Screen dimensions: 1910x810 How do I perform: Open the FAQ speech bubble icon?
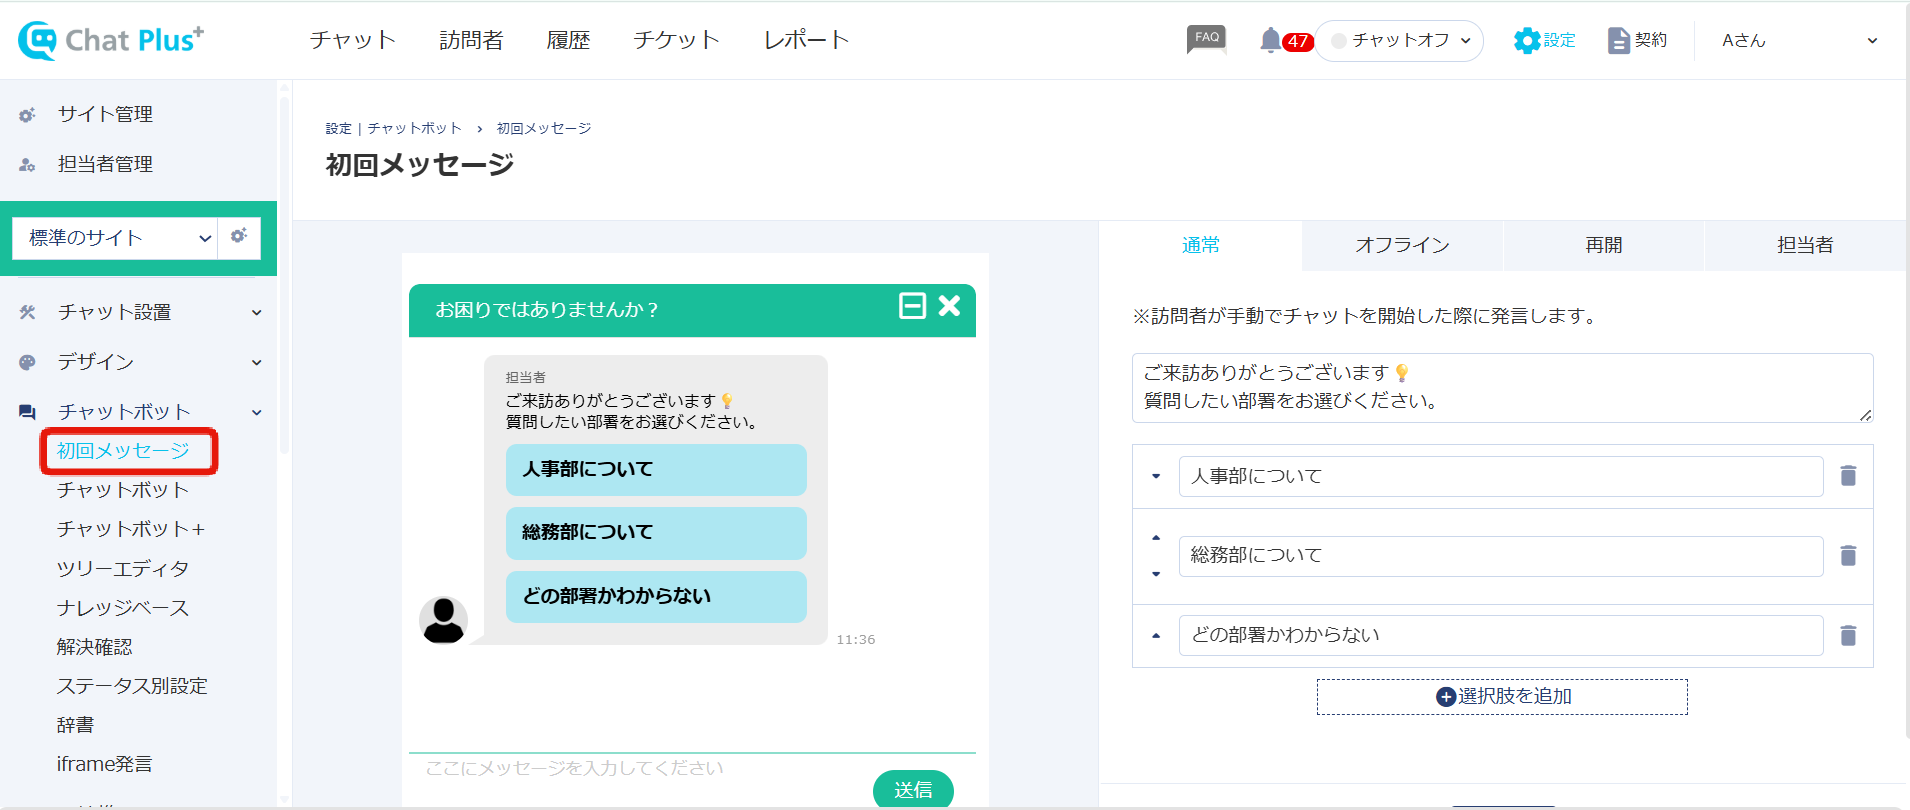tap(1207, 39)
